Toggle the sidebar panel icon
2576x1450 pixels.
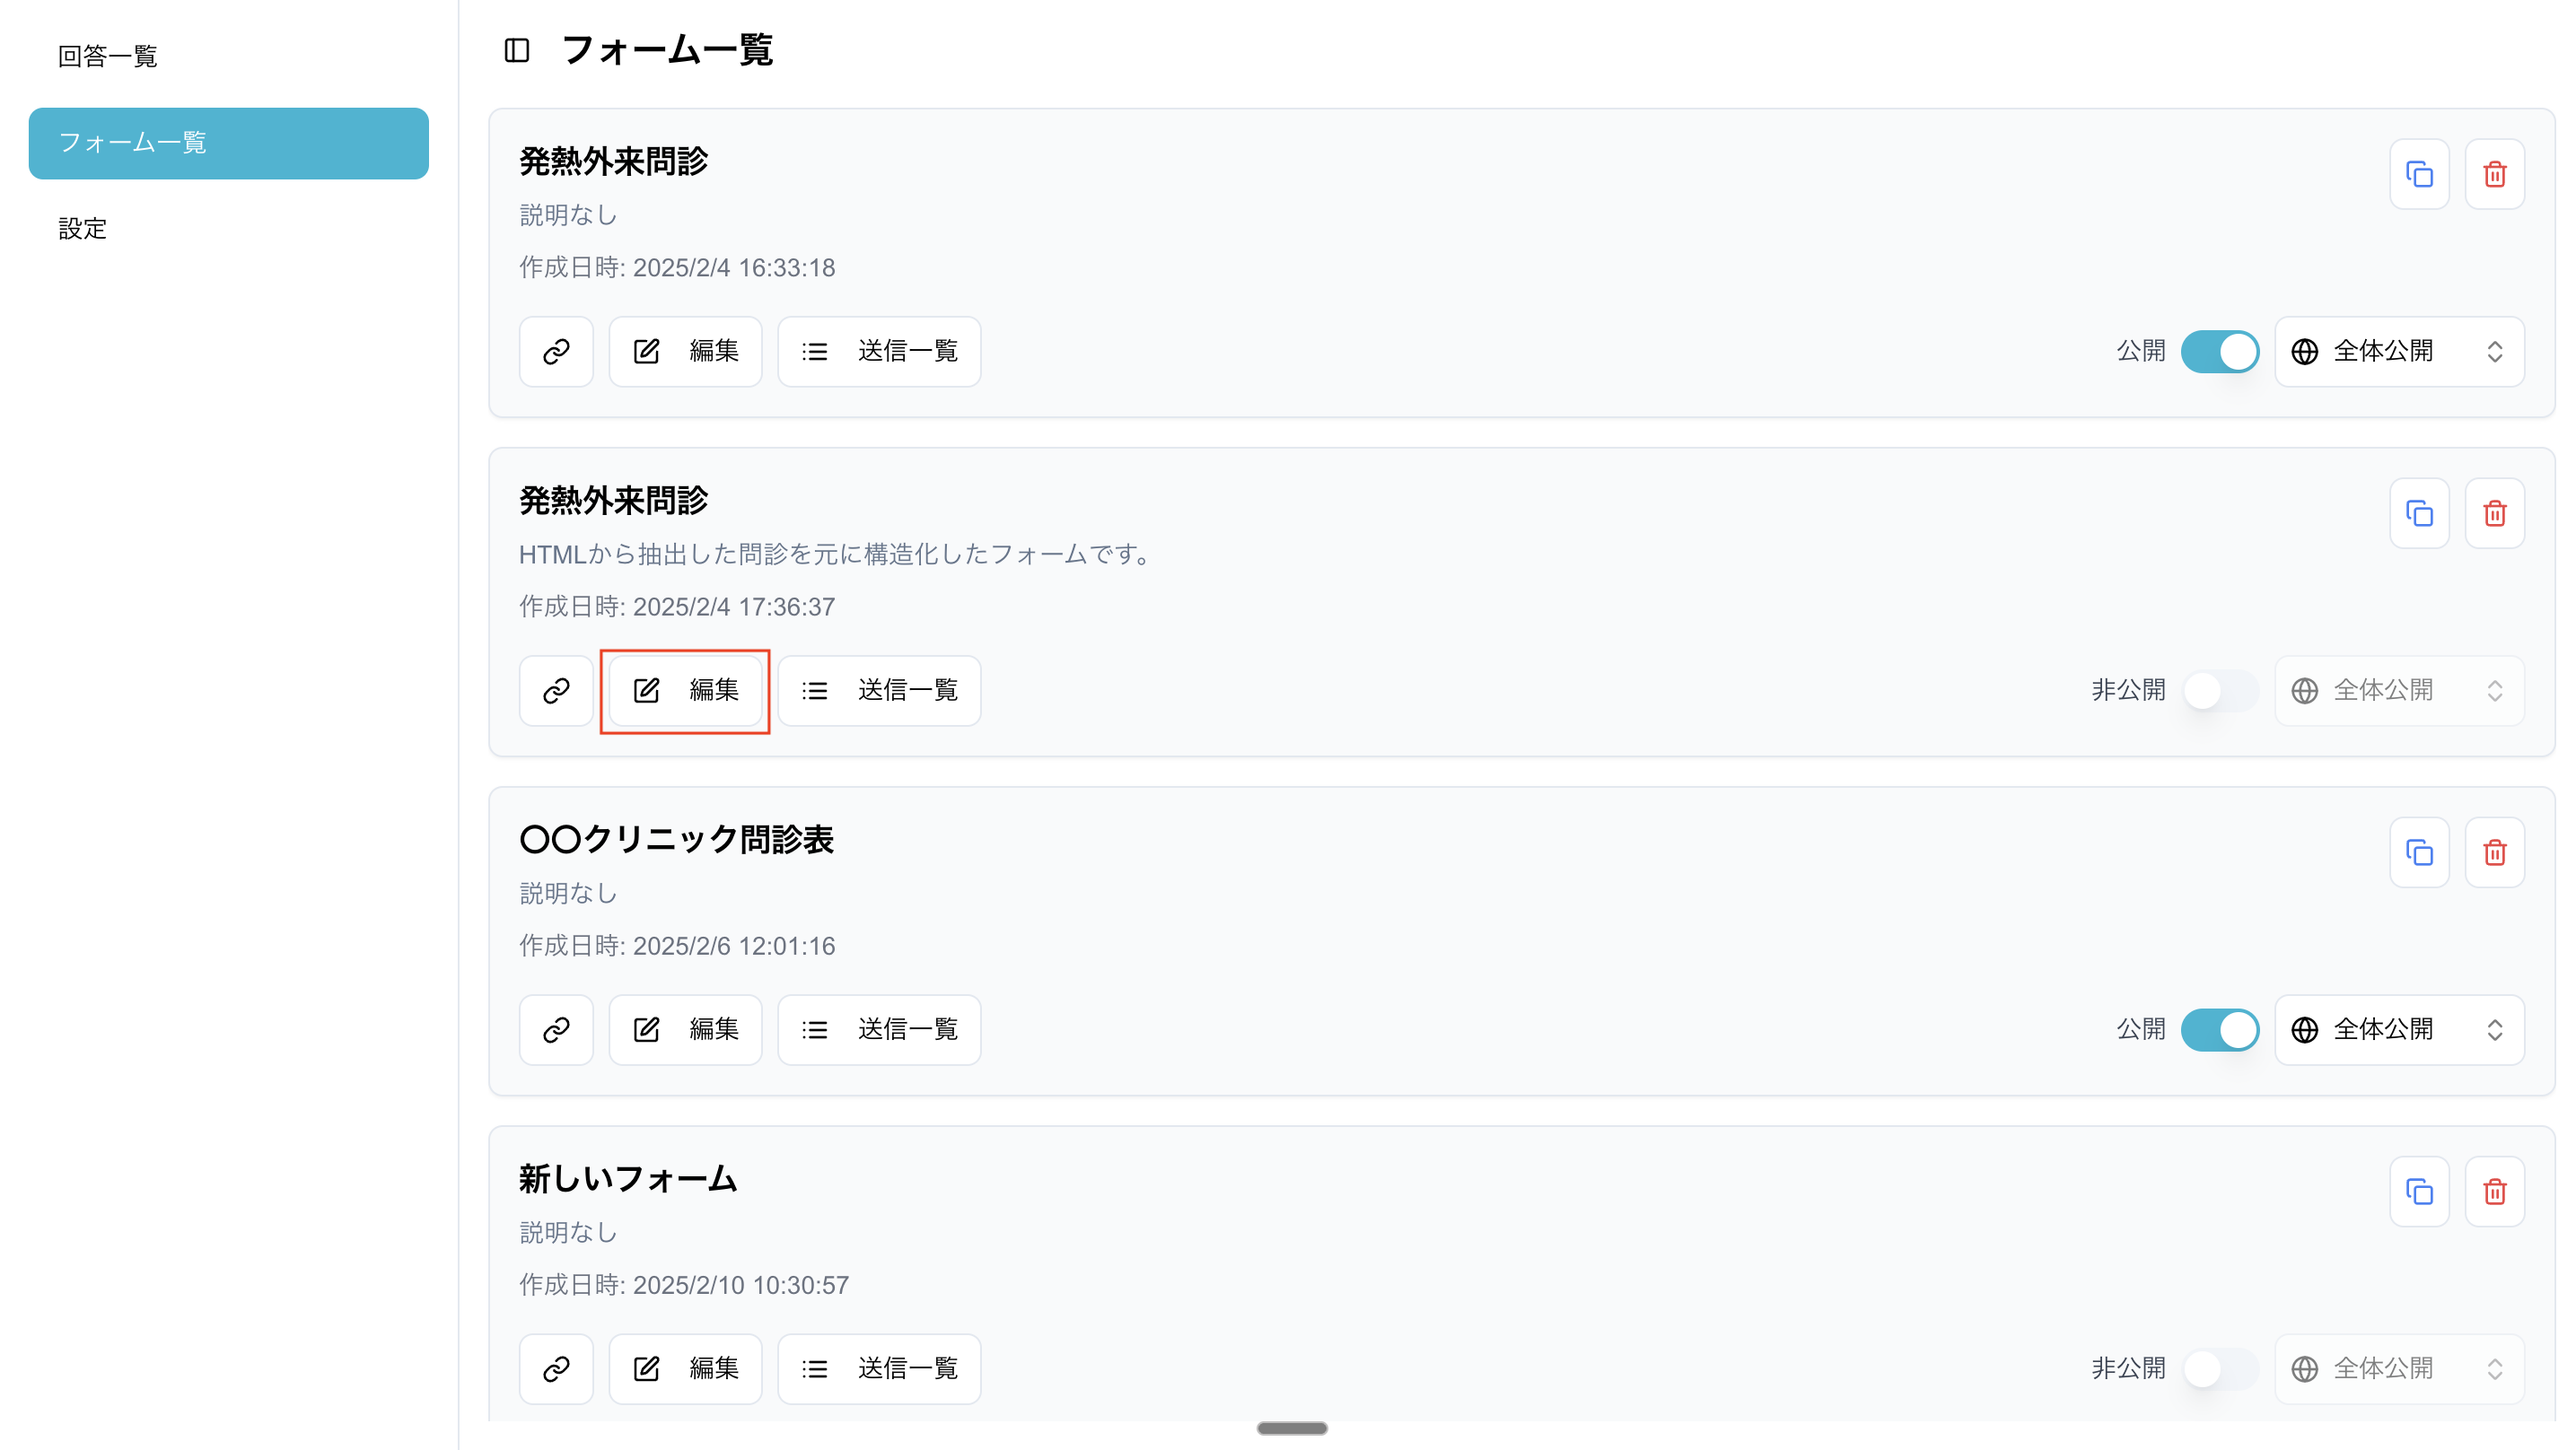(x=516, y=50)
